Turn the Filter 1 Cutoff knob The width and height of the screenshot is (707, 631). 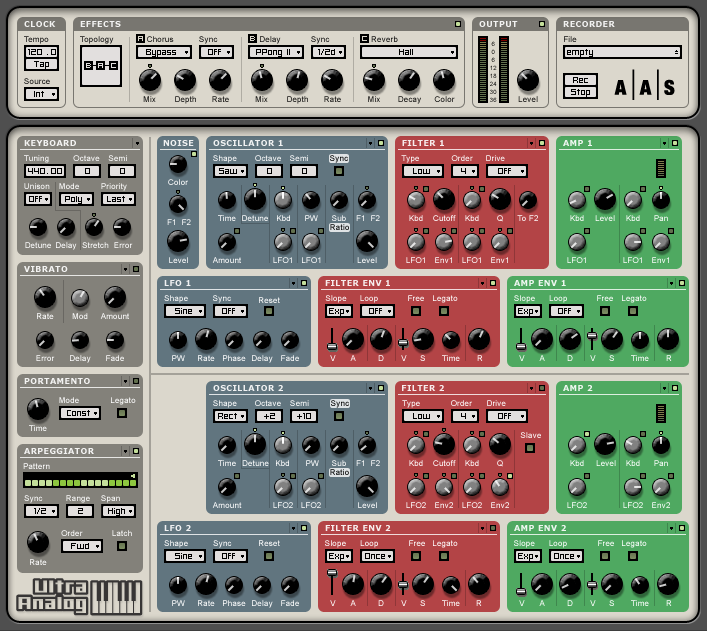(445, 199)
